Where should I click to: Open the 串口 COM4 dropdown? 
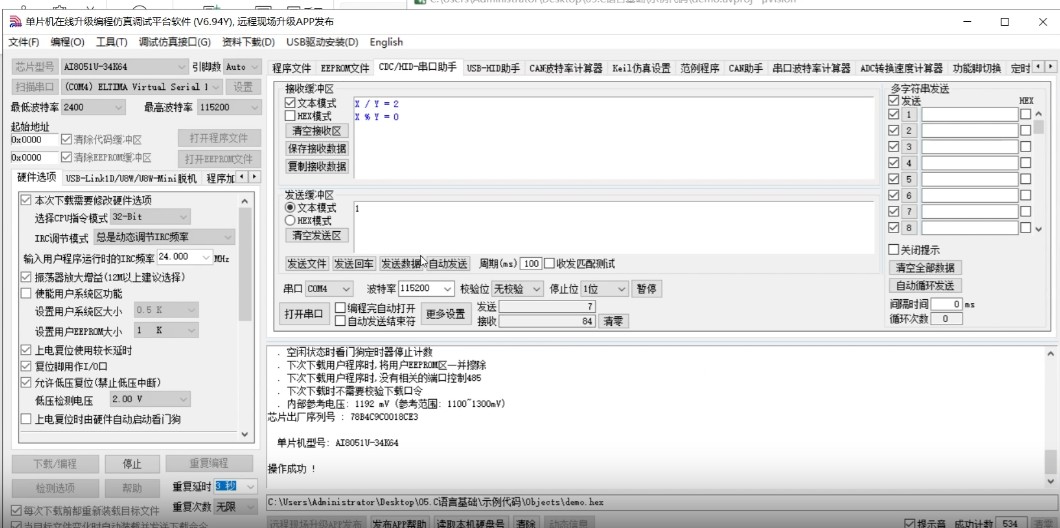click(x=329, y=289)
